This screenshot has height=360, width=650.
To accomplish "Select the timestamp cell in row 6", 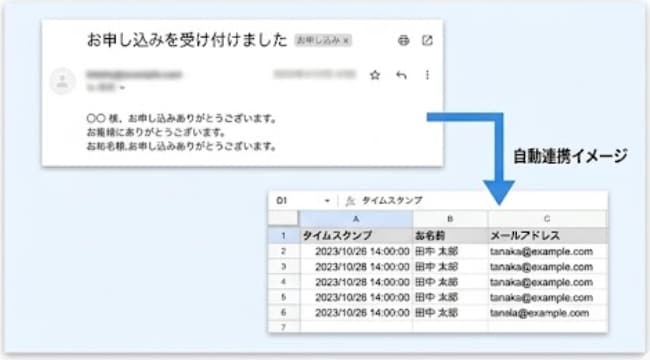I will [356, 312].
